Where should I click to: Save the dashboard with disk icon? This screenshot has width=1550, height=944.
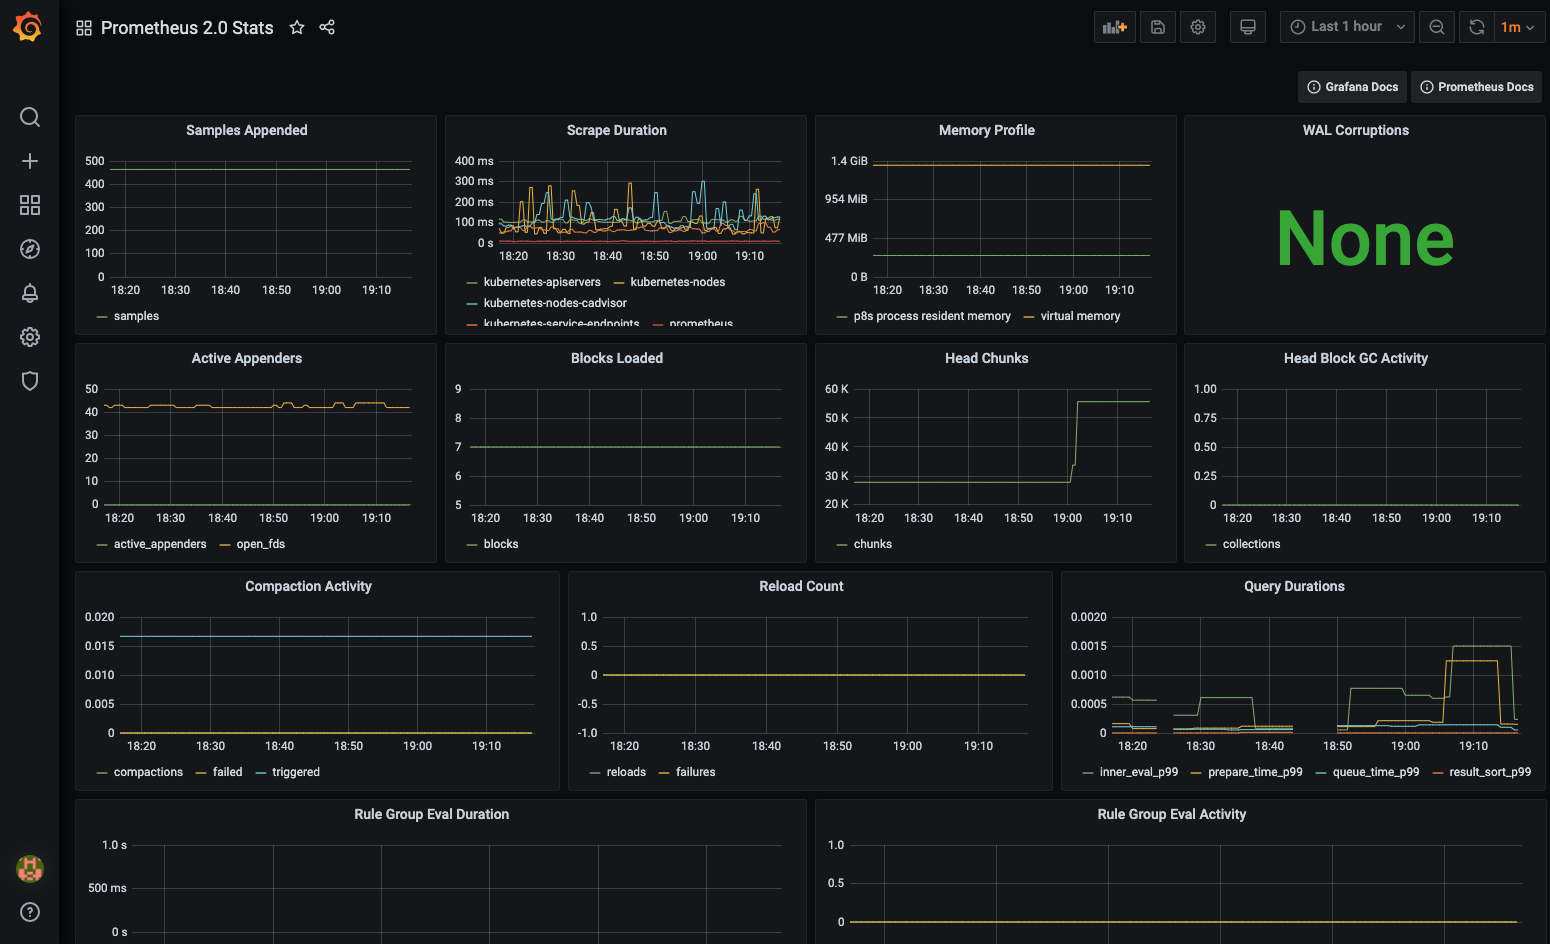coord(1158,27)
